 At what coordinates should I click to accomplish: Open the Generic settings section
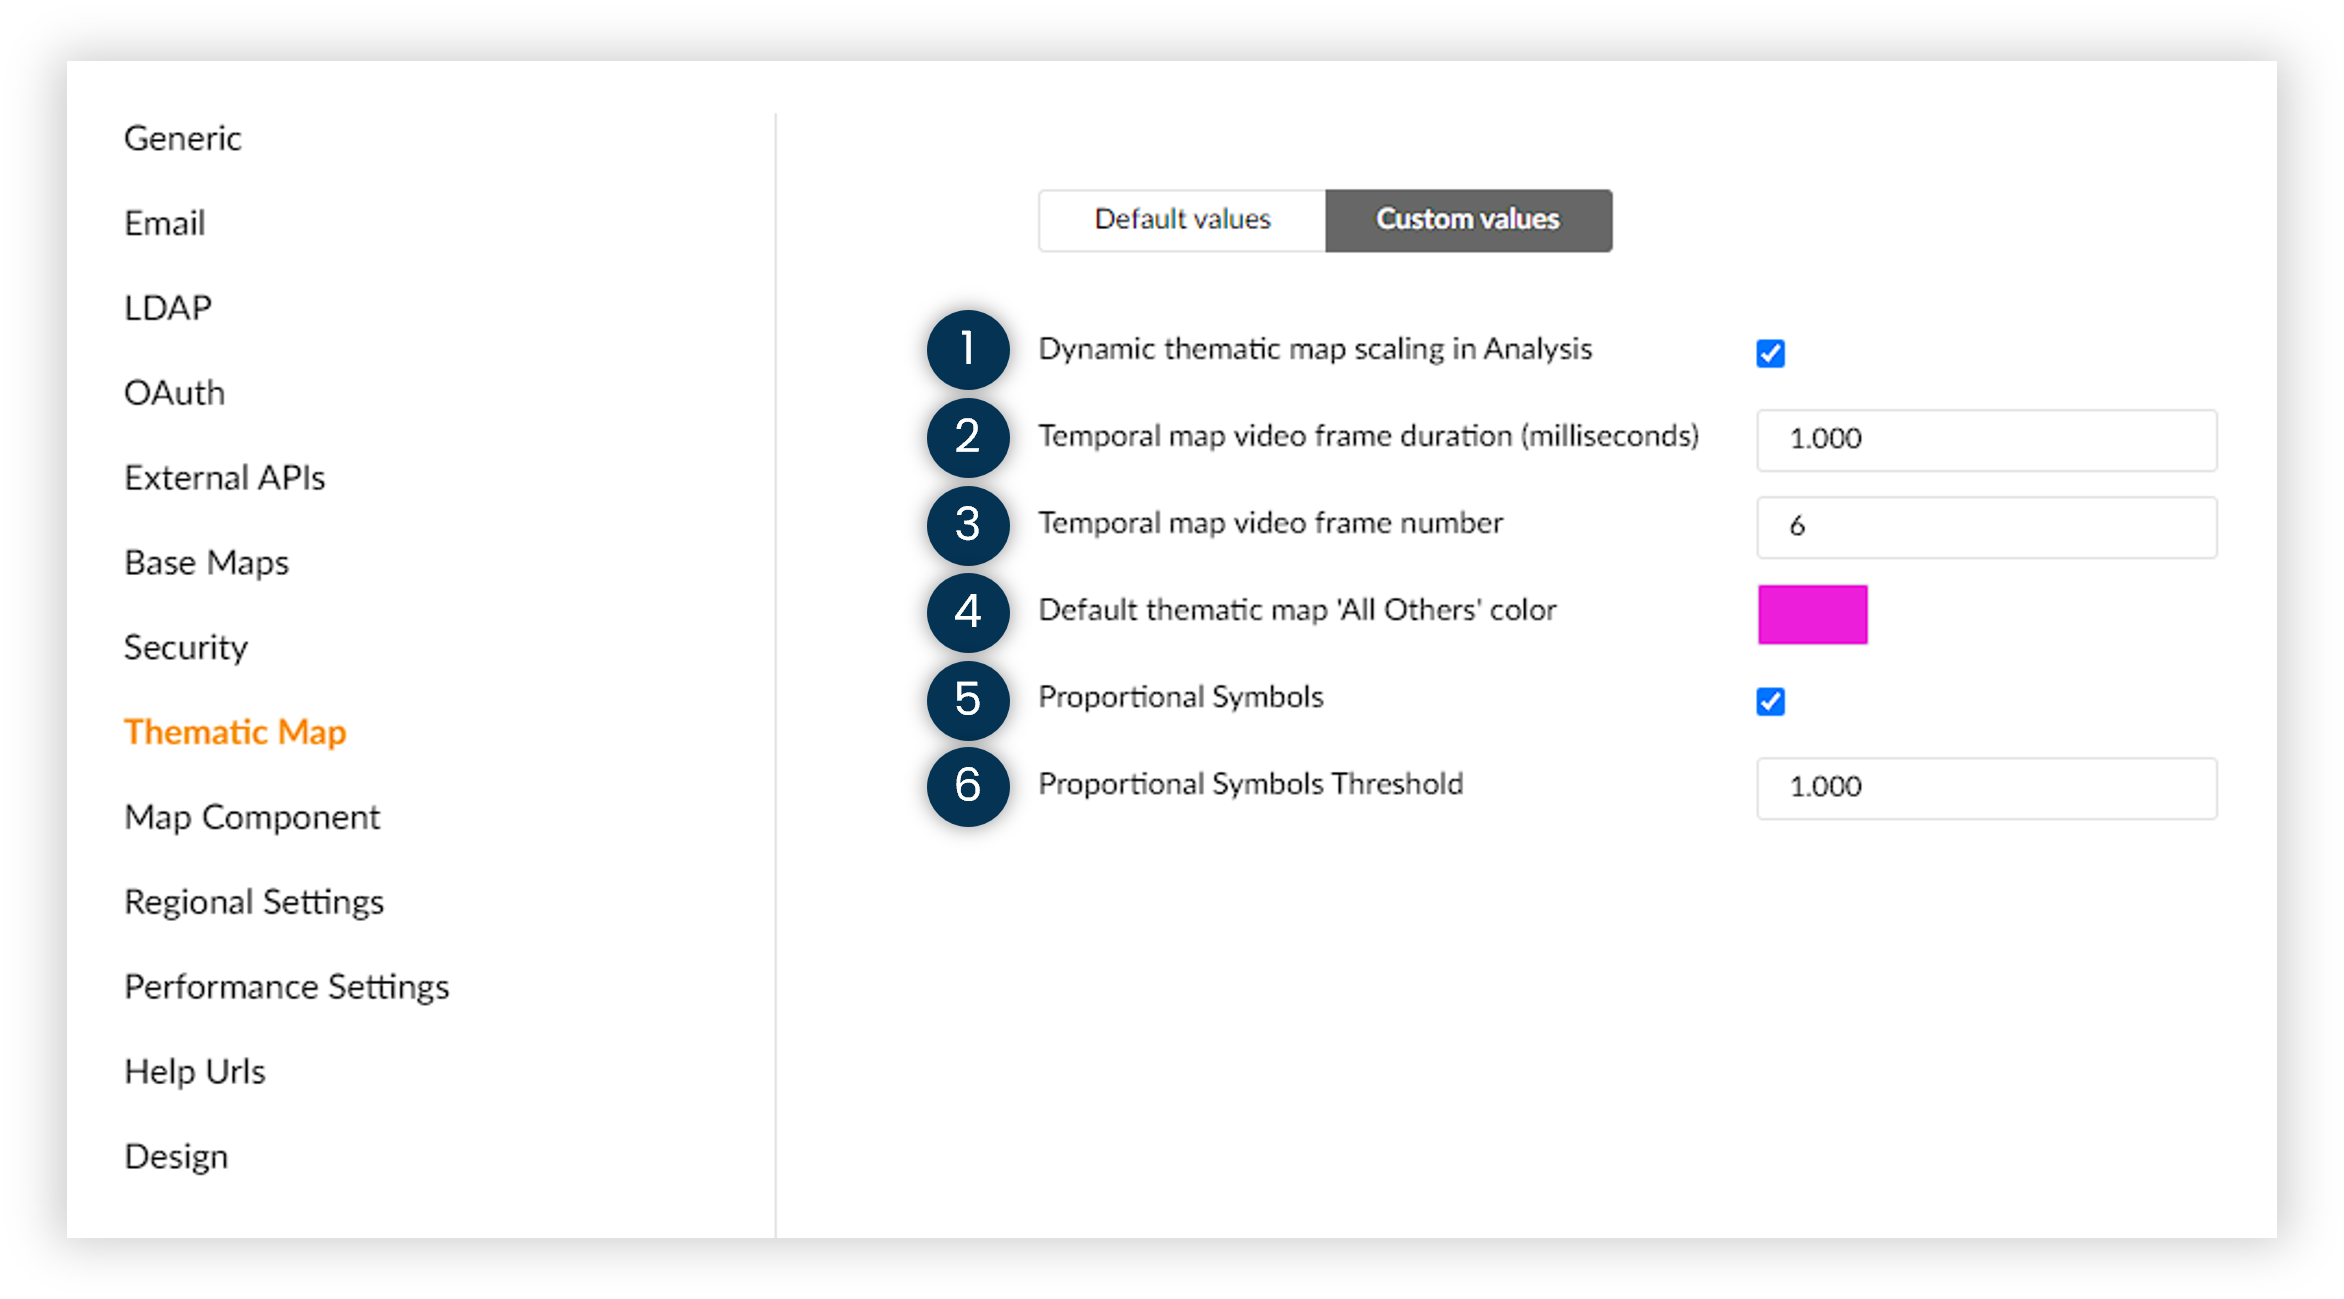[182, 138]
